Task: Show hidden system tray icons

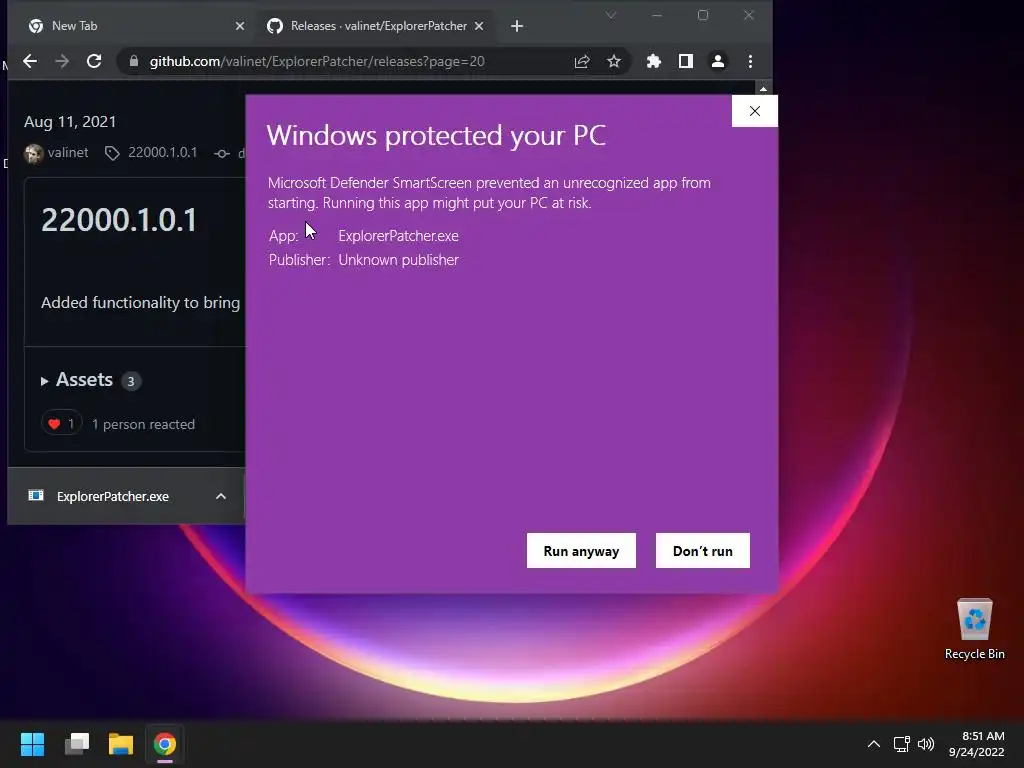Action: (x=874, y=744)
